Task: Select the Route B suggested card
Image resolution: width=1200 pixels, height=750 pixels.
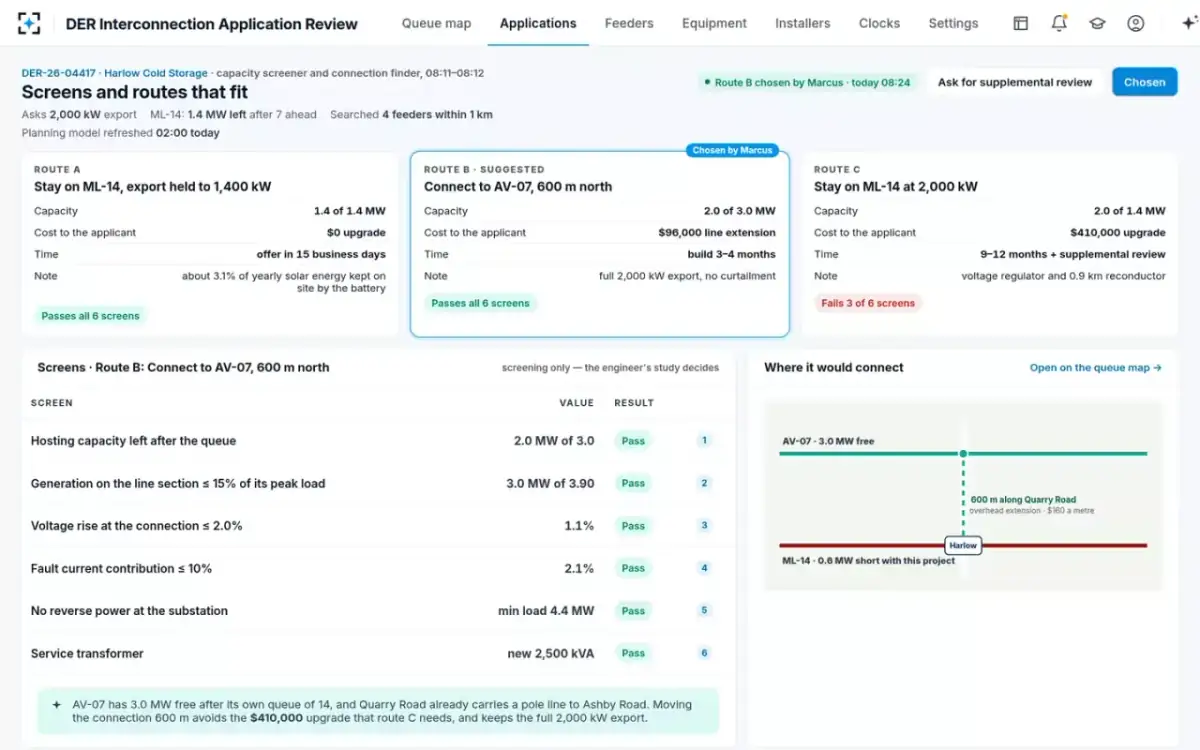Action: click(600, 244)
